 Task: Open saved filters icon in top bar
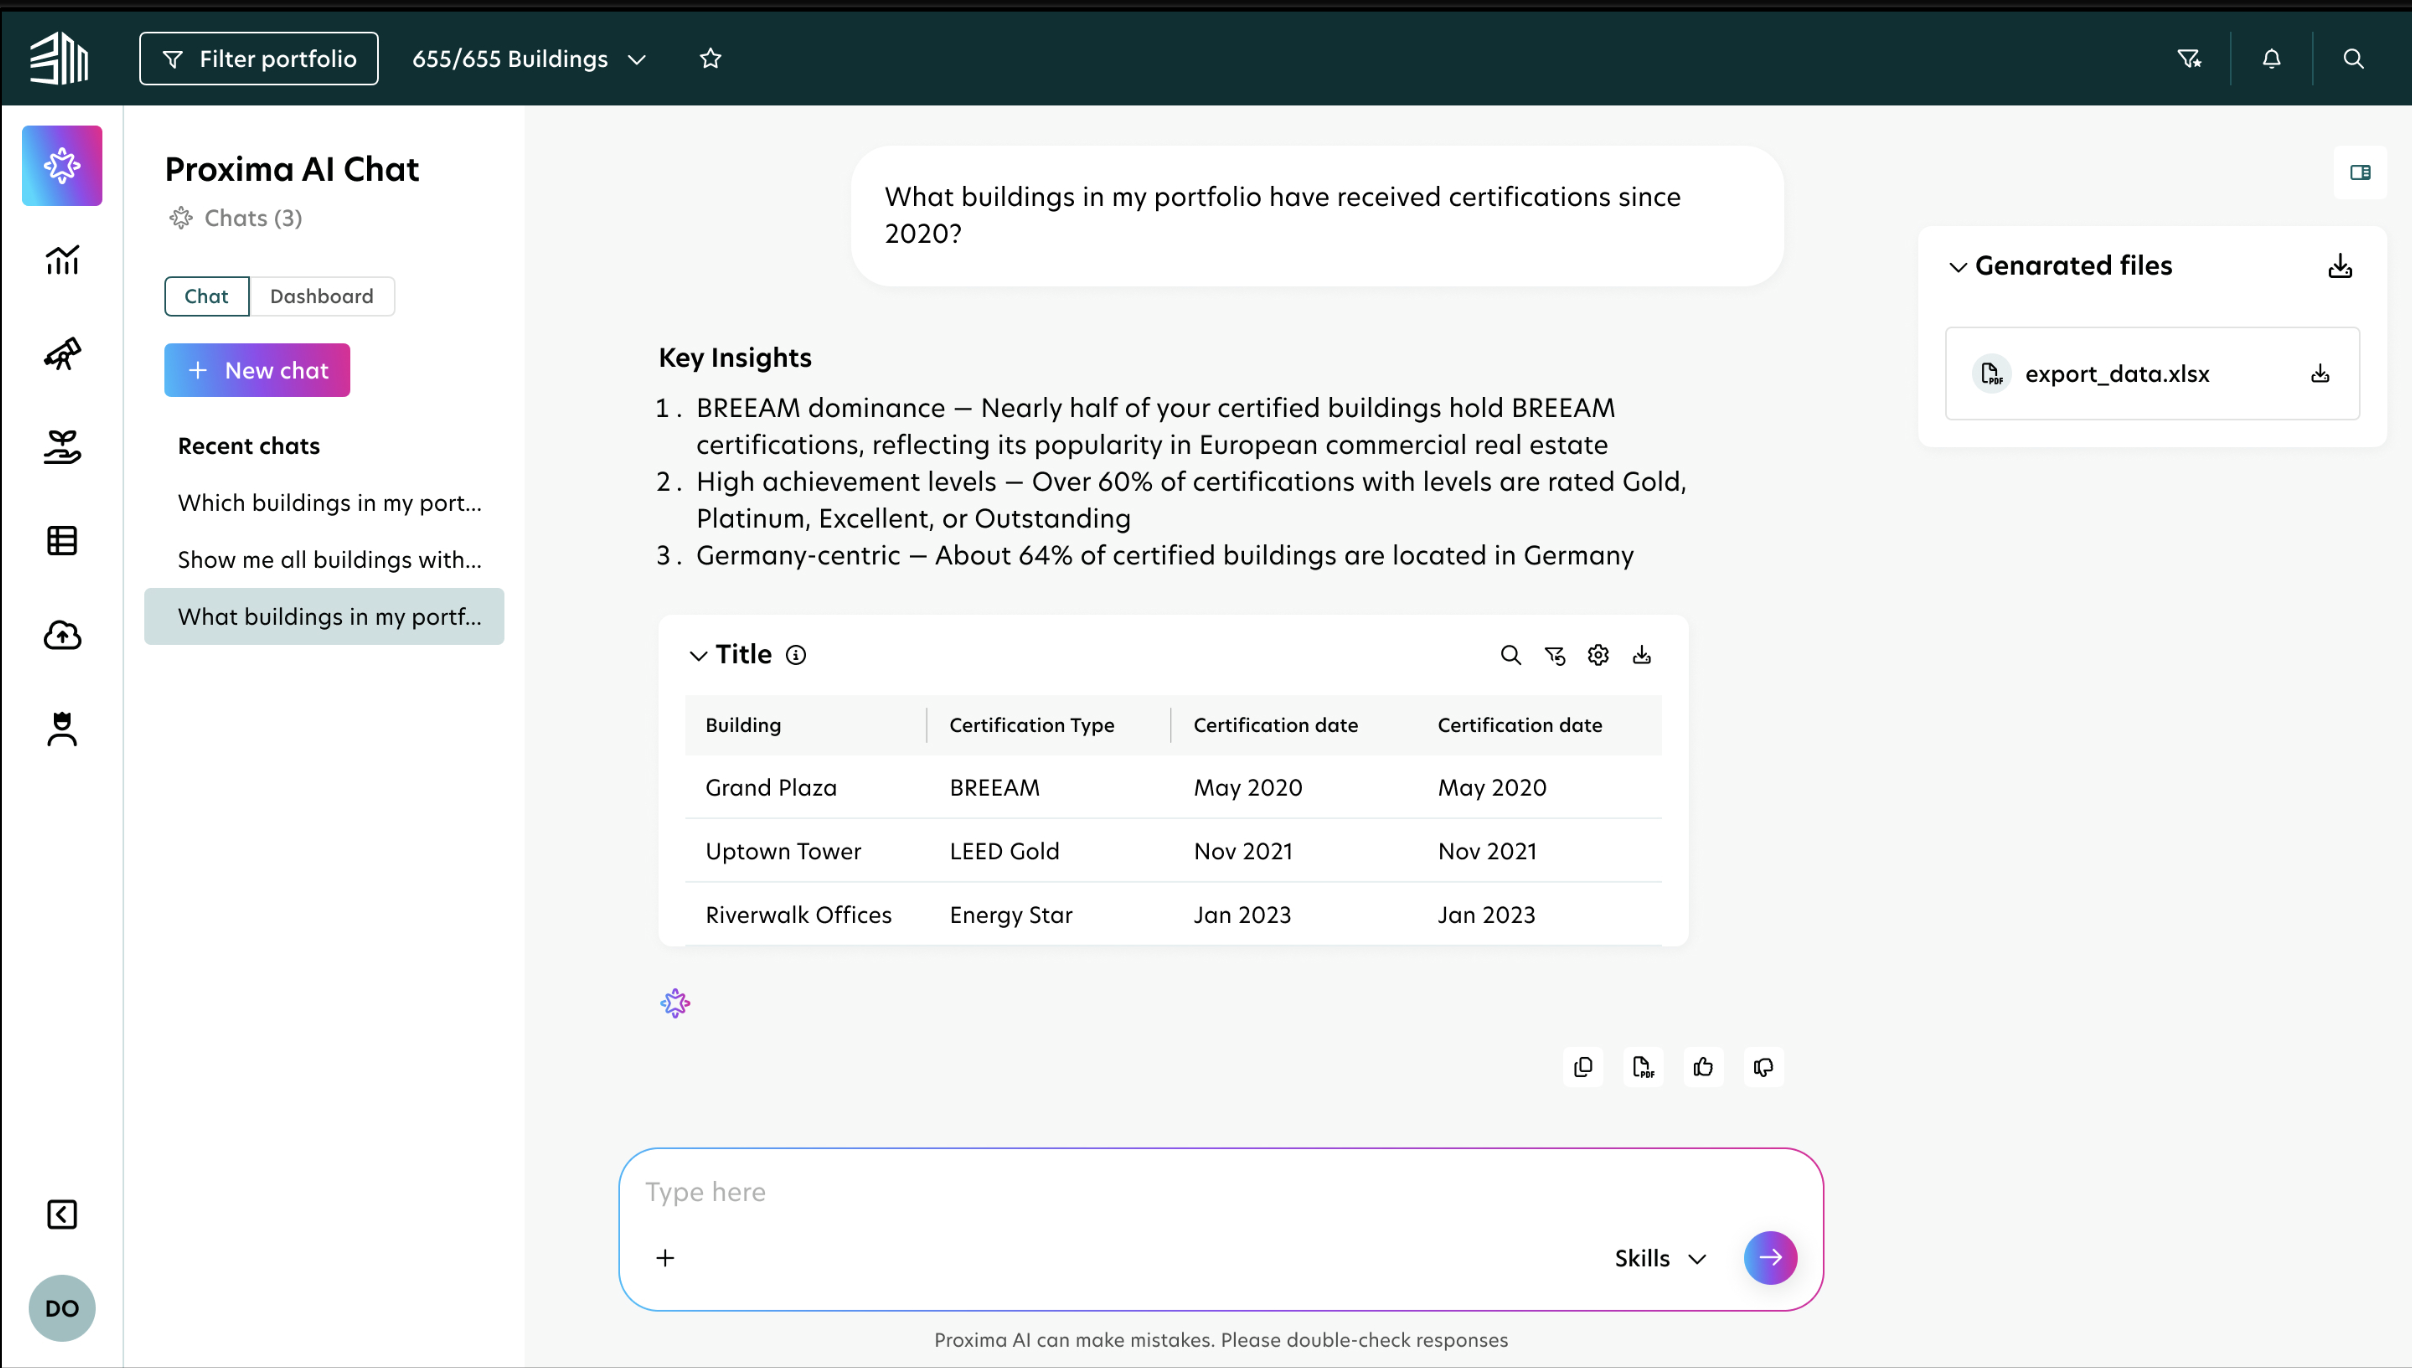coord(2189,58)
